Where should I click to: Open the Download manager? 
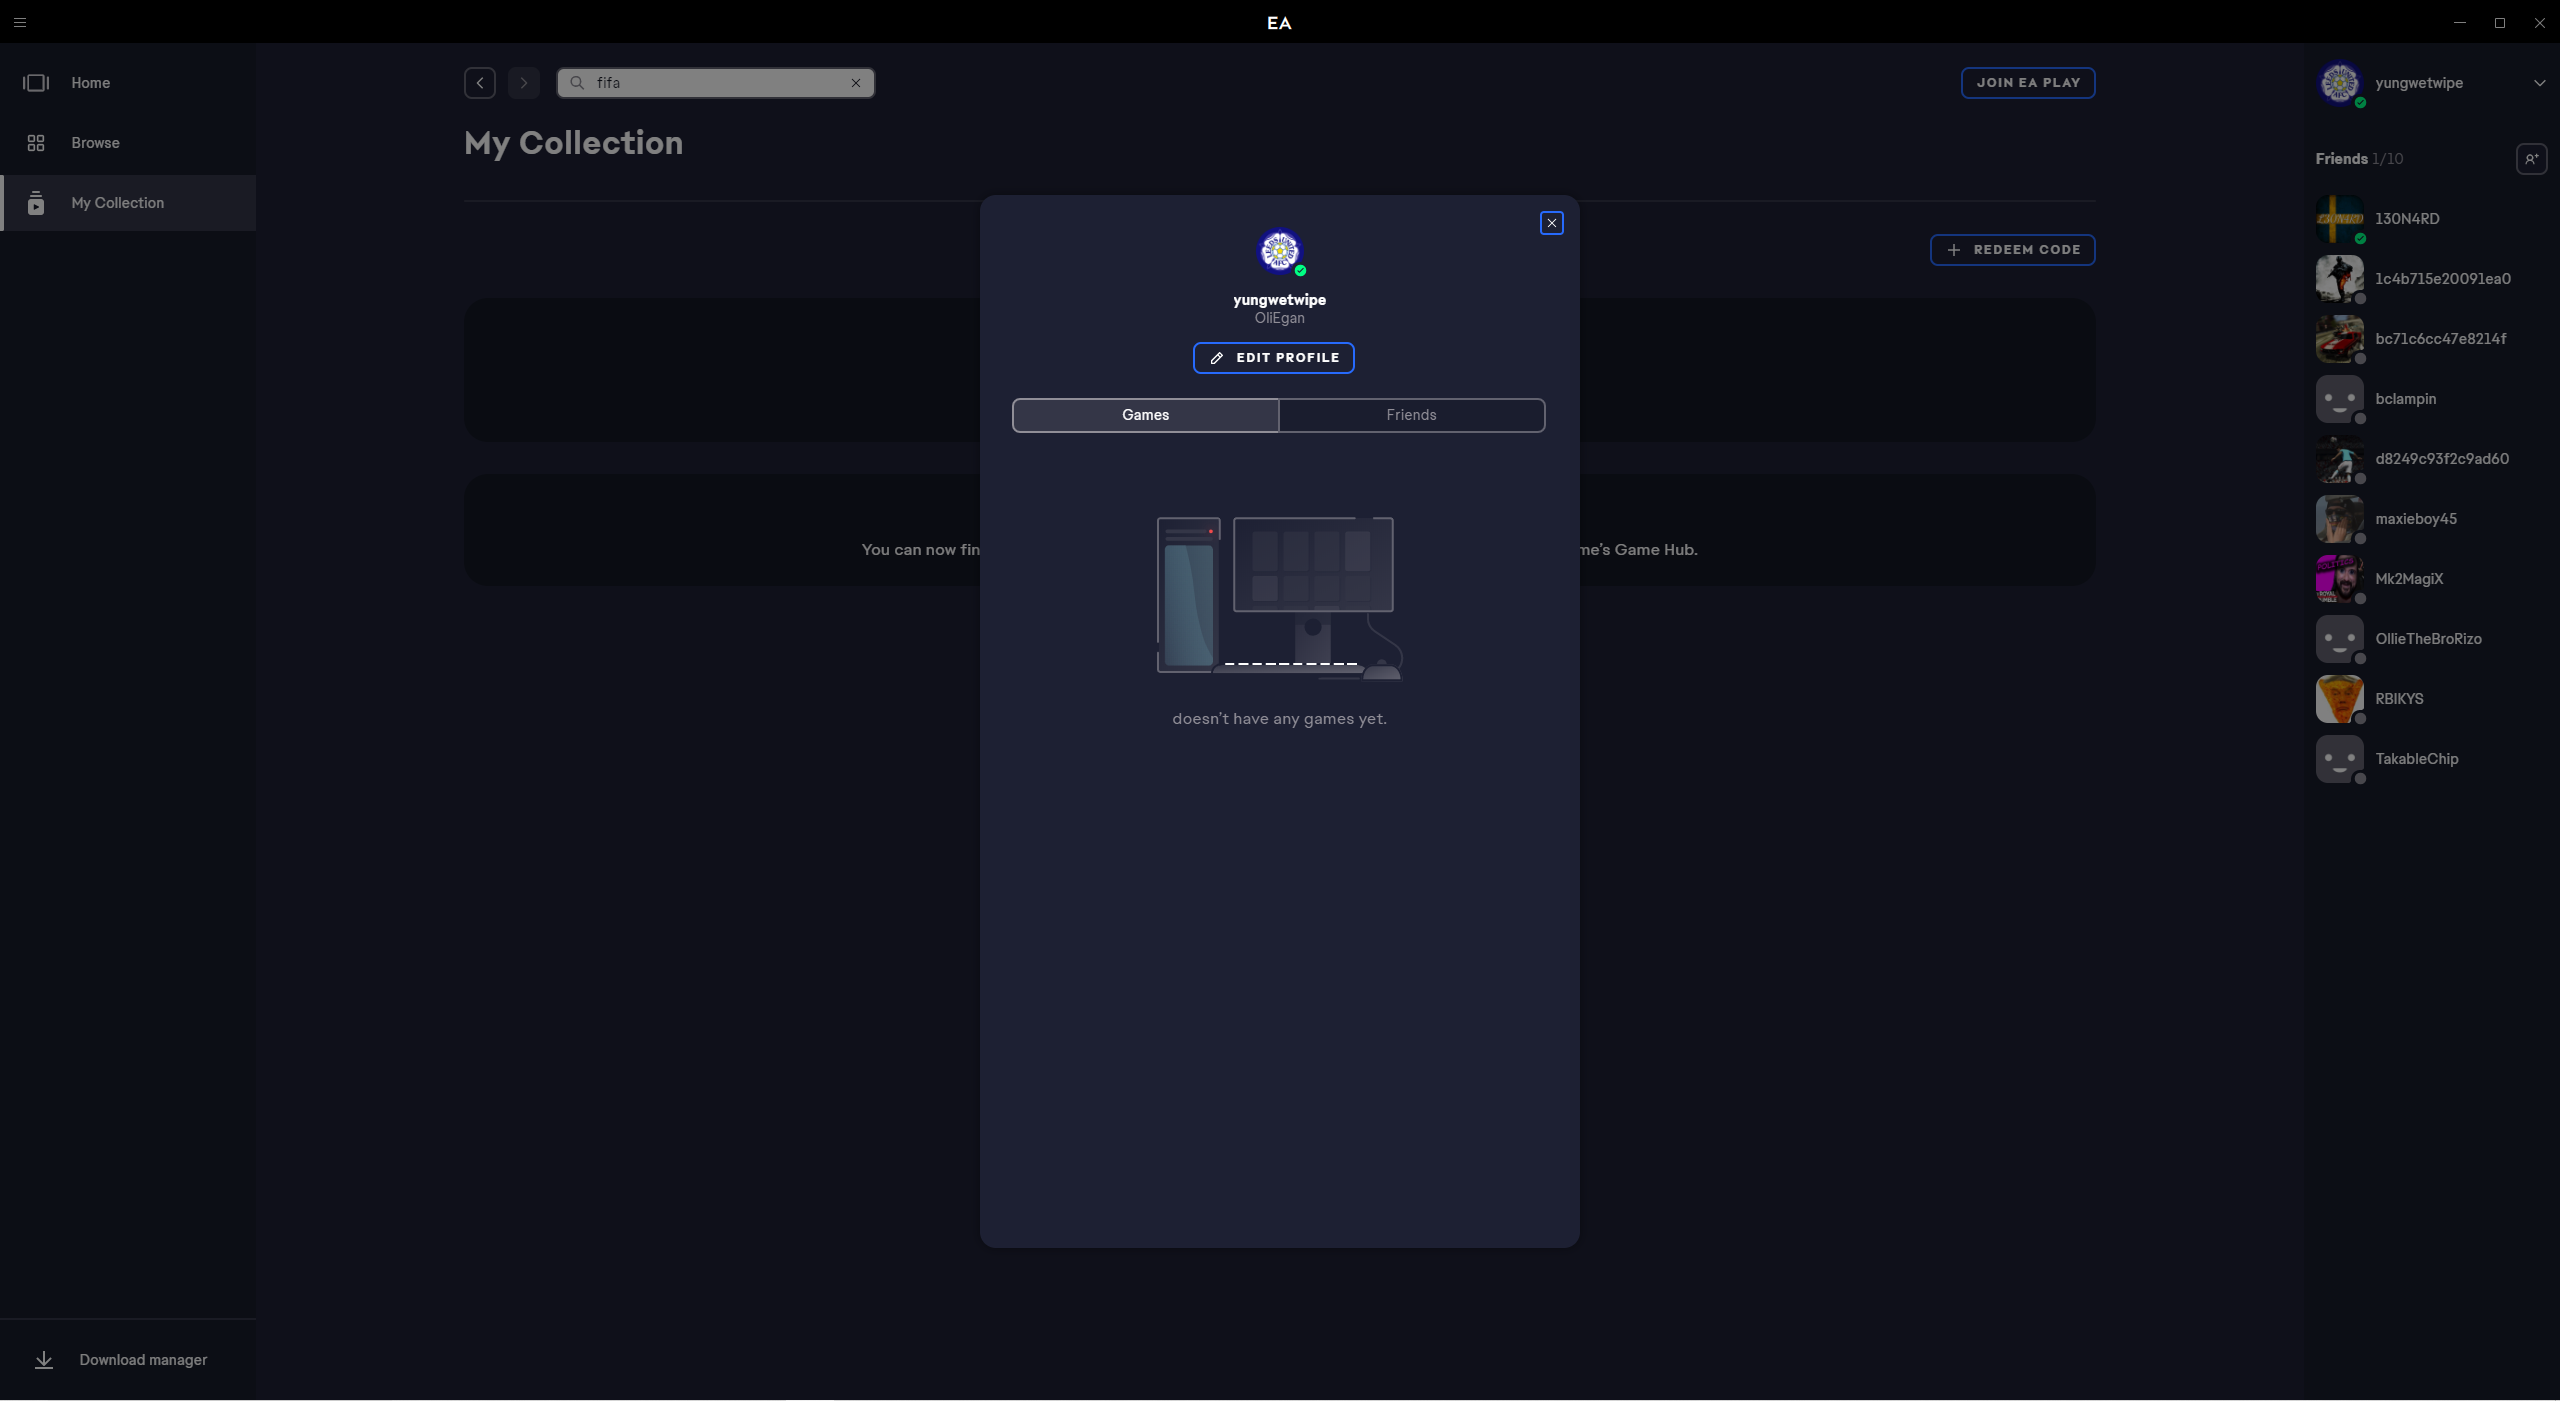point(142,1360)
